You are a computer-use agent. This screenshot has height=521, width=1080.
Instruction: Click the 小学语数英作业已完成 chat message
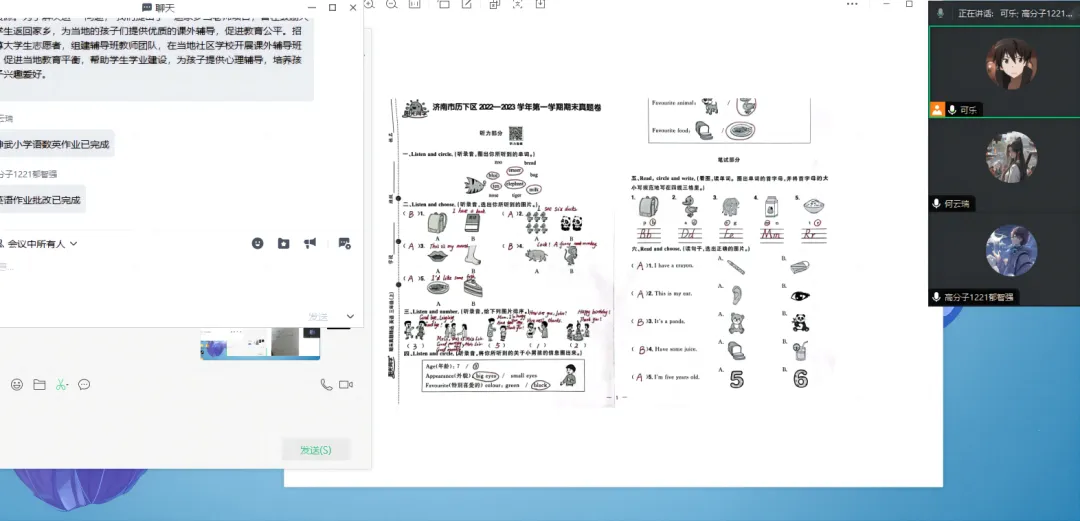tap(55, 144)
